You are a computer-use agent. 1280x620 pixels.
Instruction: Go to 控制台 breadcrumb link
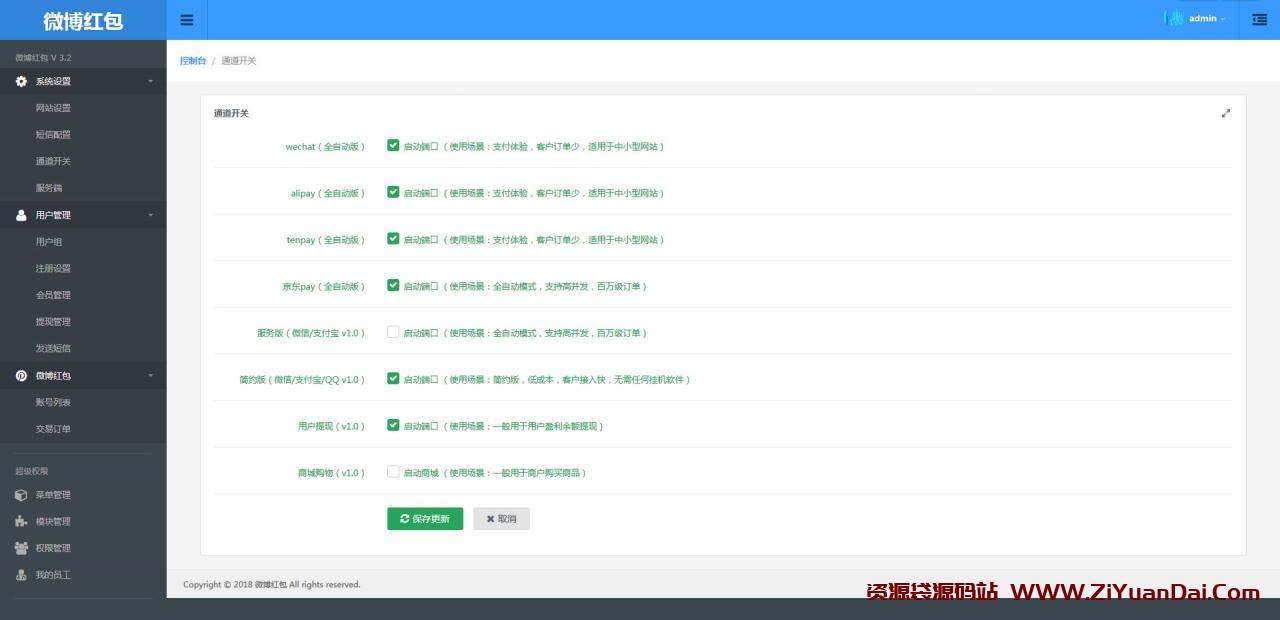tap(193, 61)
